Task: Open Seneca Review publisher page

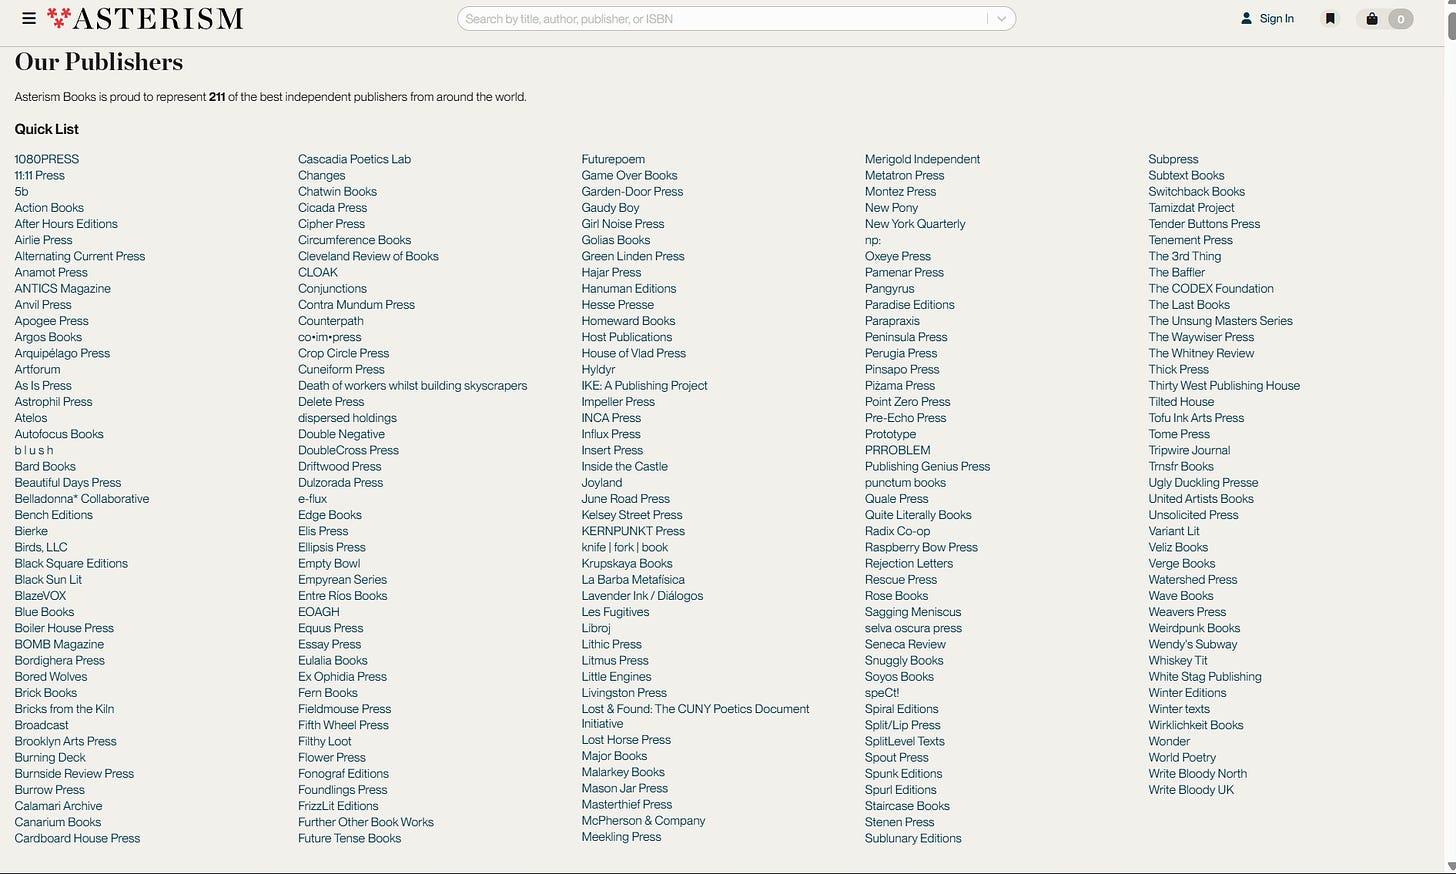Action: (905, 644)
